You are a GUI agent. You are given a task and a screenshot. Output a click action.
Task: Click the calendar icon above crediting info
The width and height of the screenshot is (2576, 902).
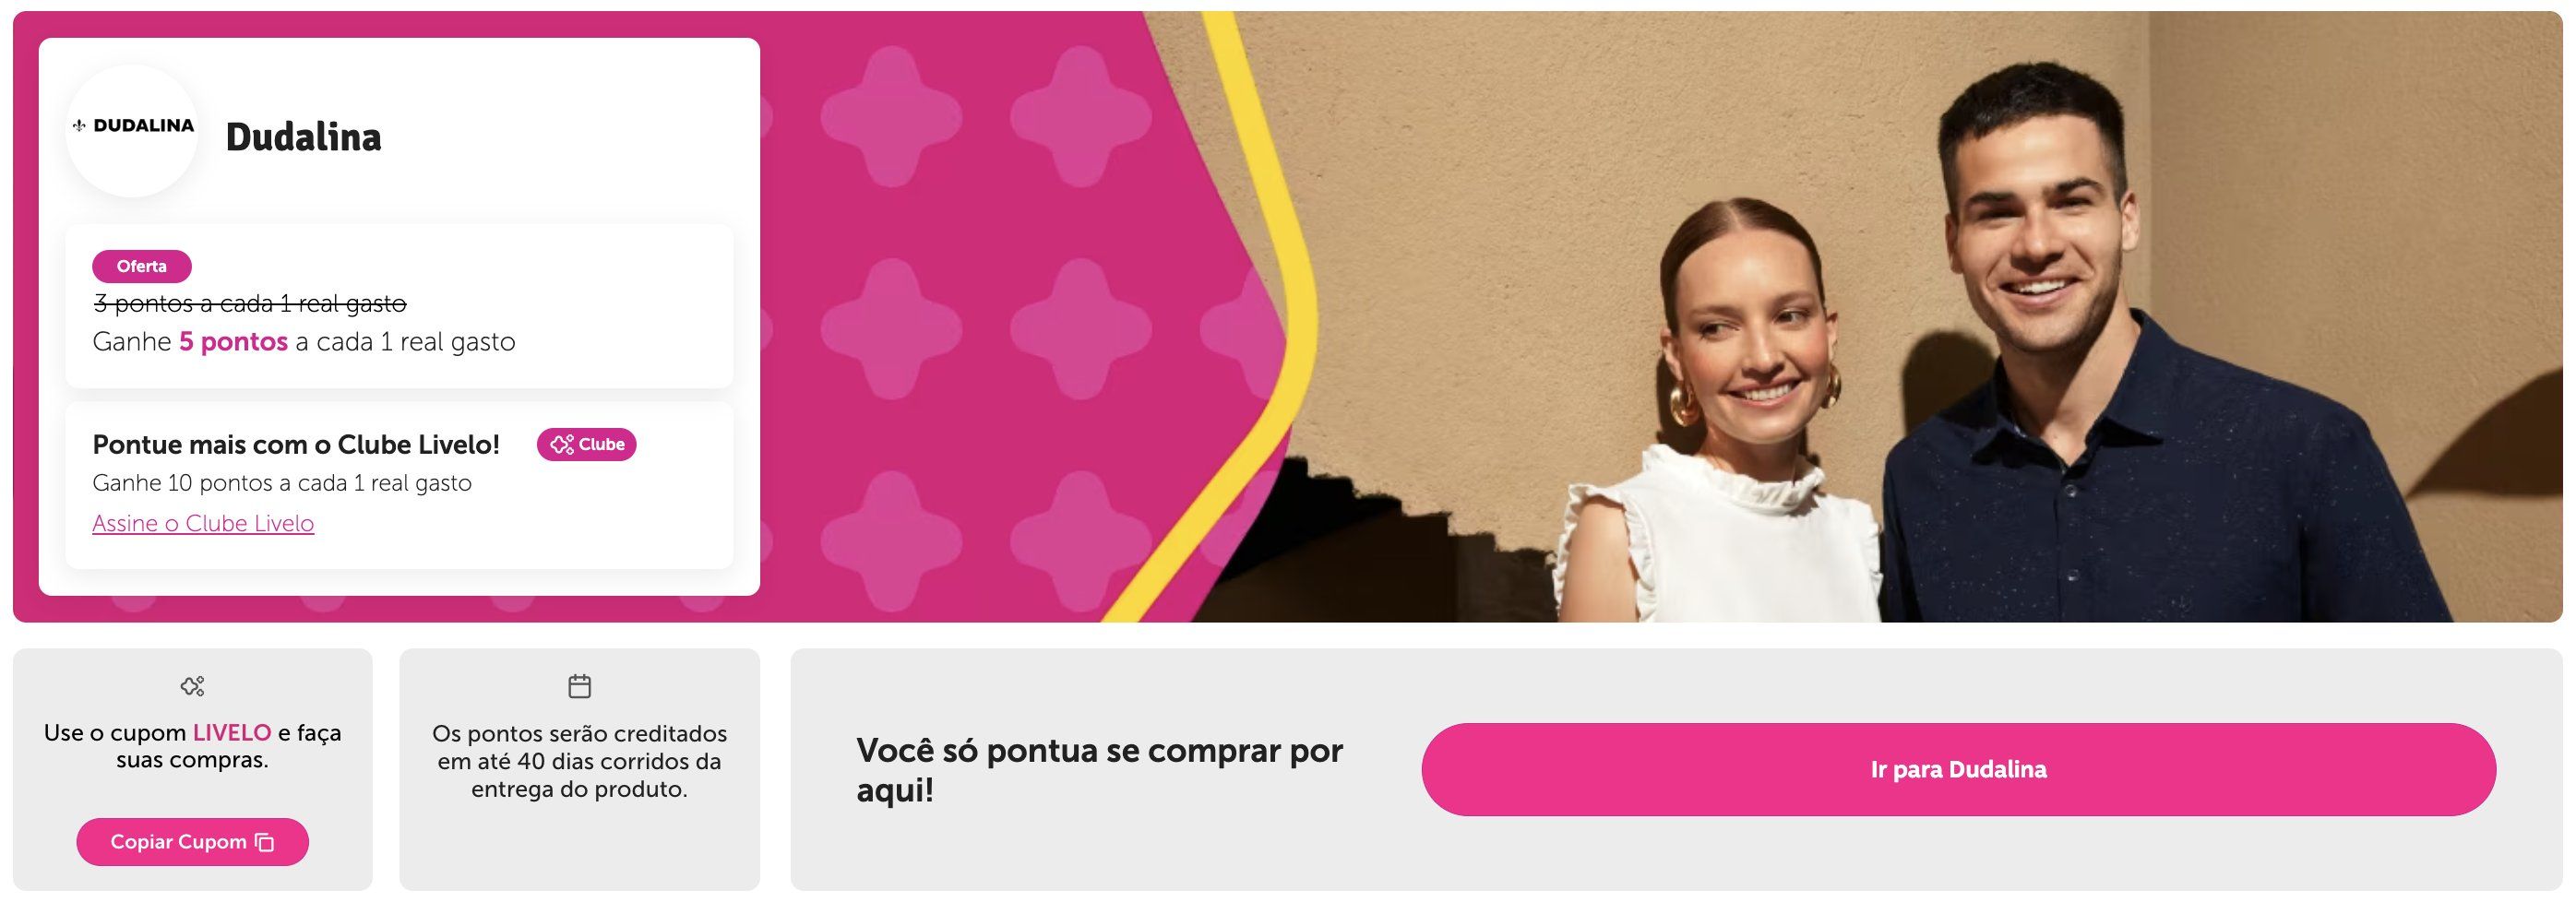coord(580,686)
